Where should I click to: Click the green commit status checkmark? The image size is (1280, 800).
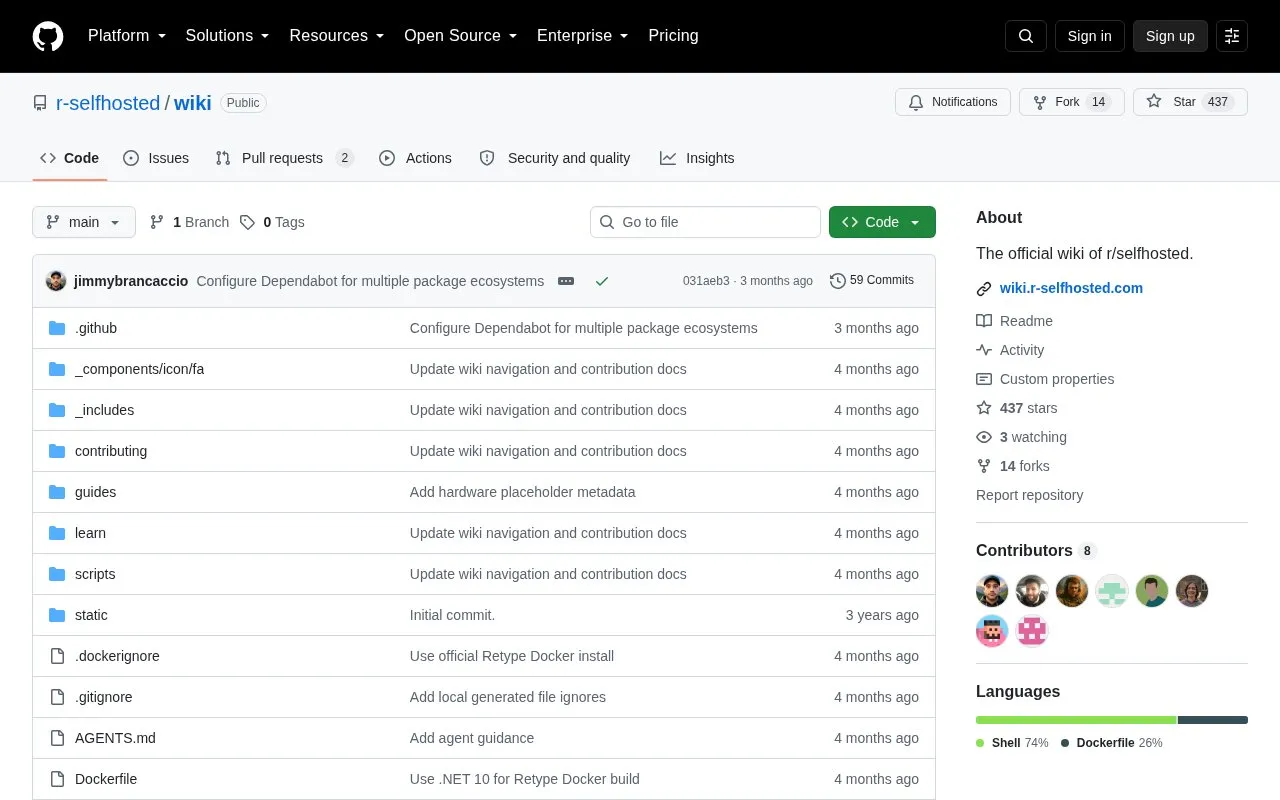(x=602, y=281)
